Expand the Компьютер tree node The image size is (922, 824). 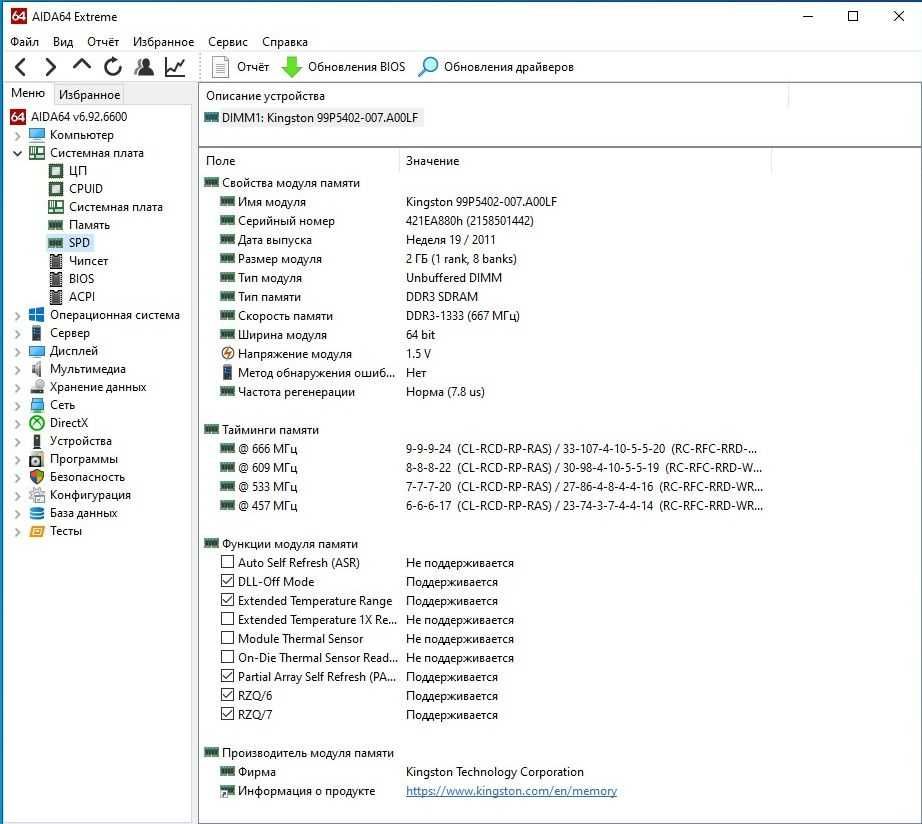(x=17, y=136)
